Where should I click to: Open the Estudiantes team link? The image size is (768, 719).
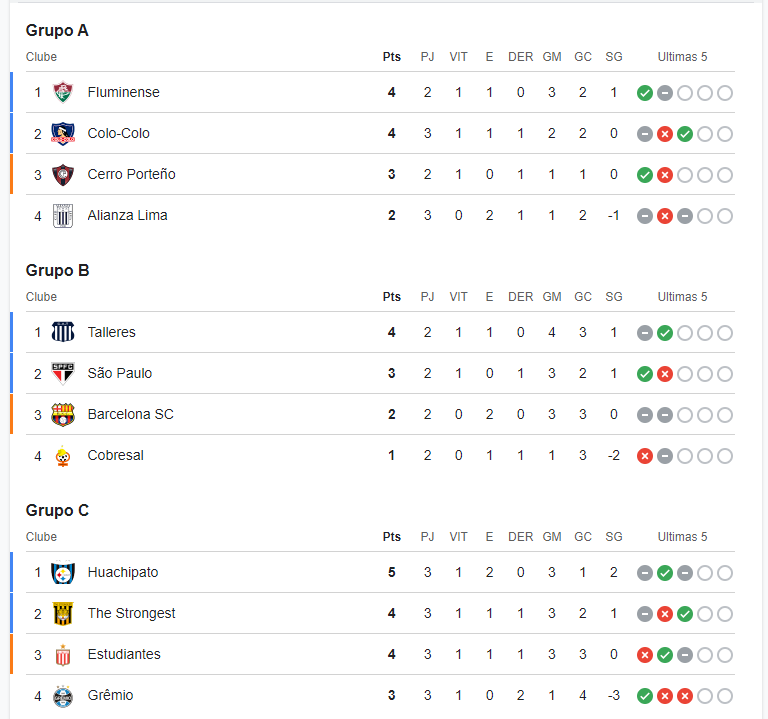(x=124, y=654)
